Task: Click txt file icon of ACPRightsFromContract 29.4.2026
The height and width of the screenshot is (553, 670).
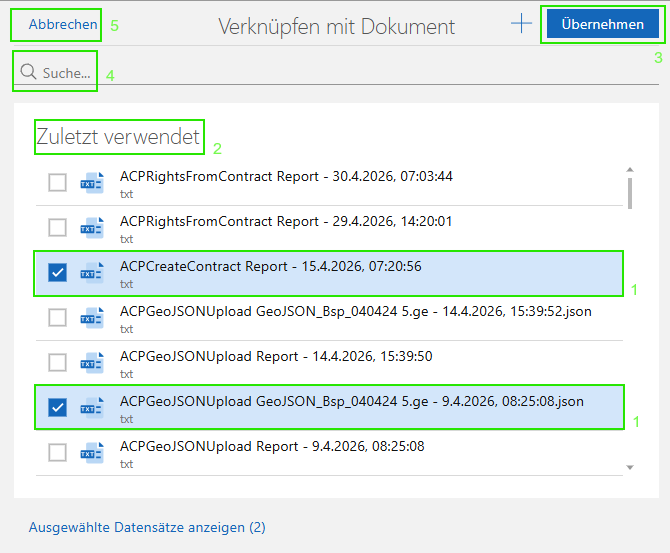Action: click(x=92, y=227)
